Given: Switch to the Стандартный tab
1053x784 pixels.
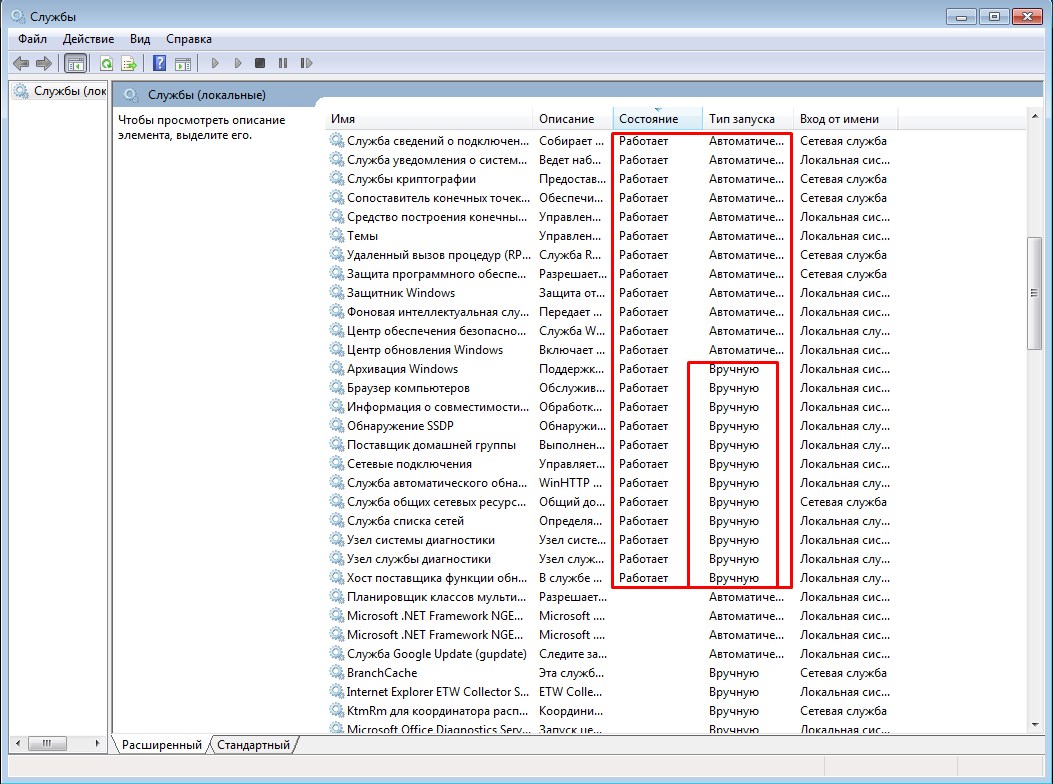Looking at the screenshot, I should (253, 744).
